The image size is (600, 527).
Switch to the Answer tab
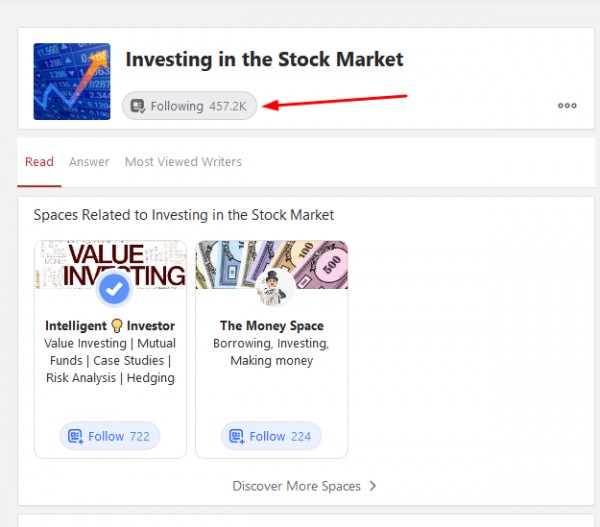click(89, 162)
